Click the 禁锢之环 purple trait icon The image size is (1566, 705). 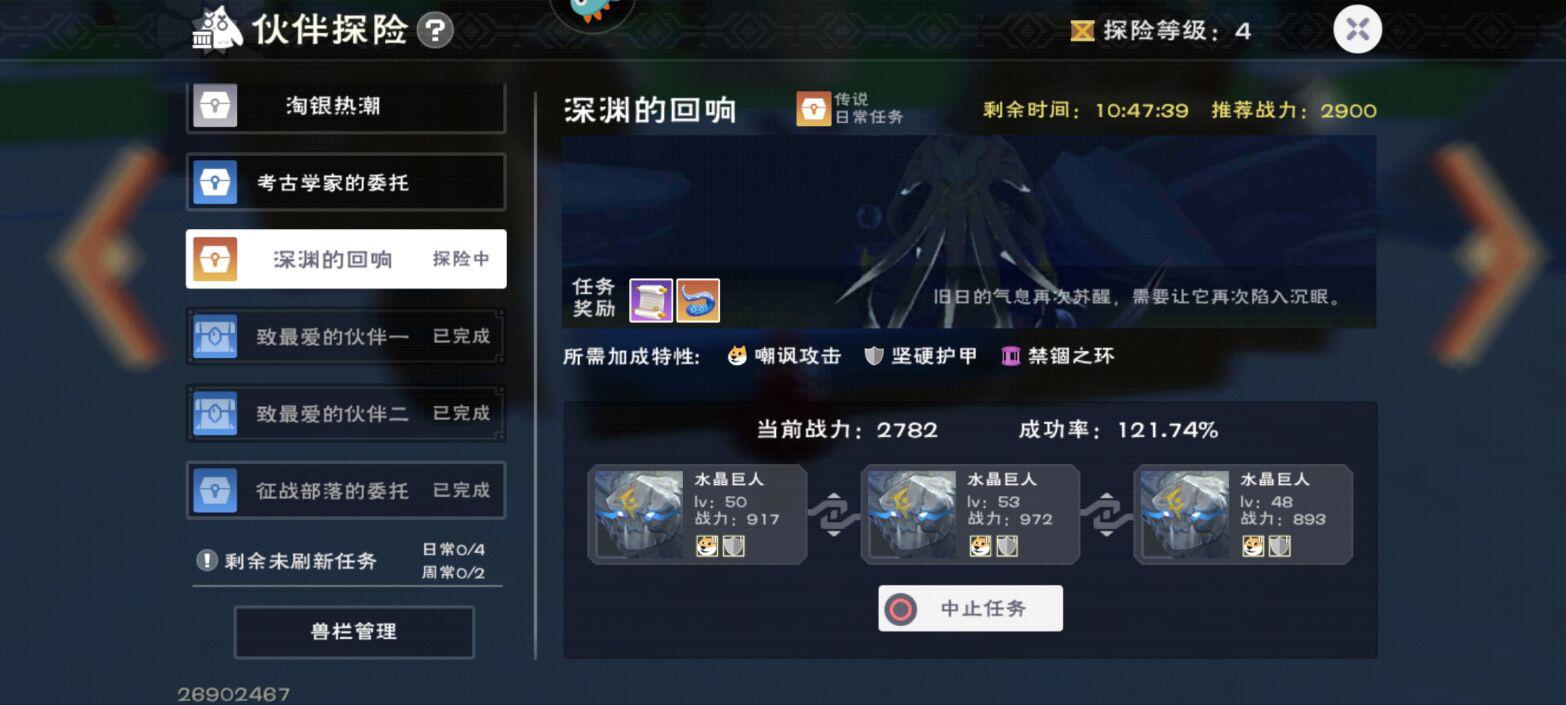1011,356
